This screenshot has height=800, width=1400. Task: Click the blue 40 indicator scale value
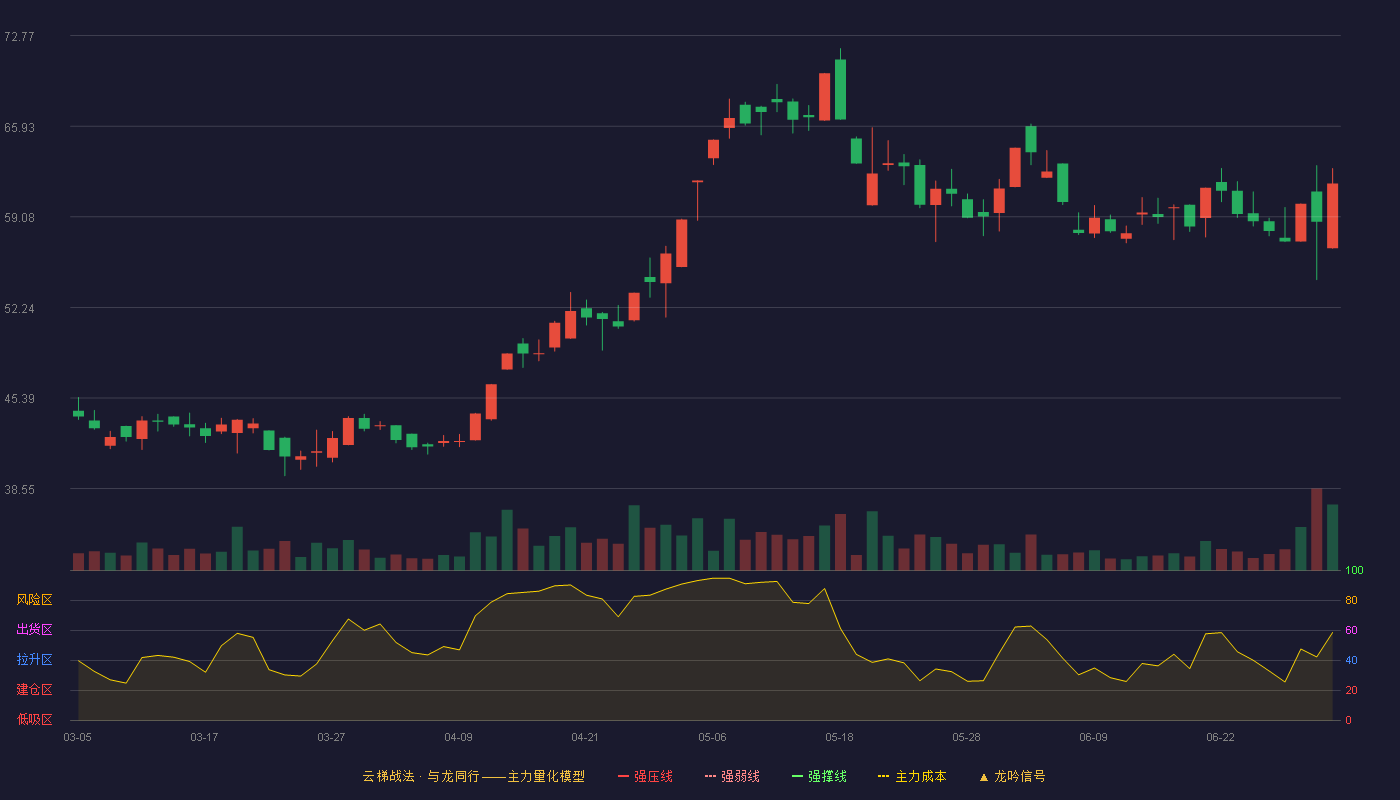click(1351, 660)
